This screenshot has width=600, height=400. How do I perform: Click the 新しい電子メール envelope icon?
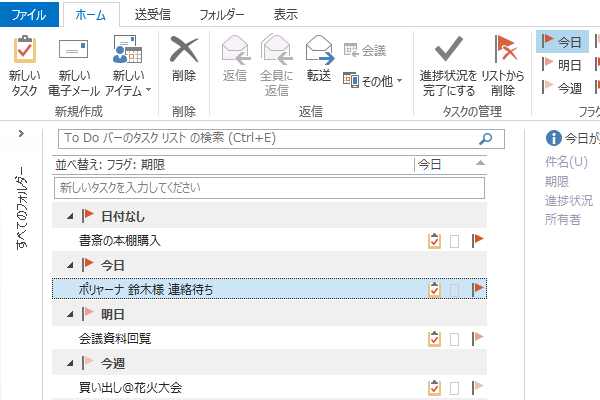[73, 50]
